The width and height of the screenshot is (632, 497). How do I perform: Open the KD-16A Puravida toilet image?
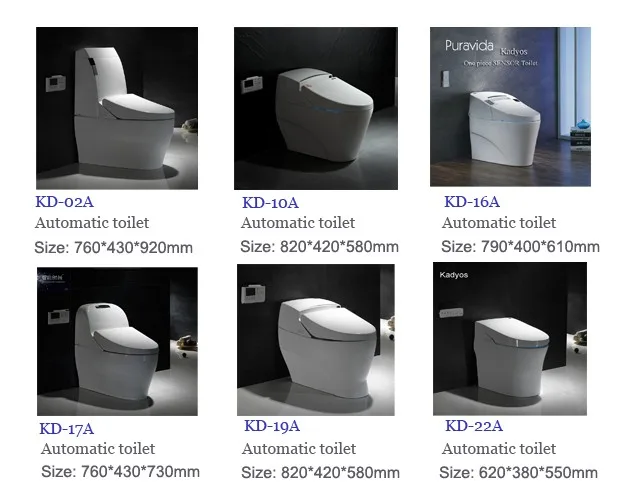[x=510, y=107]
